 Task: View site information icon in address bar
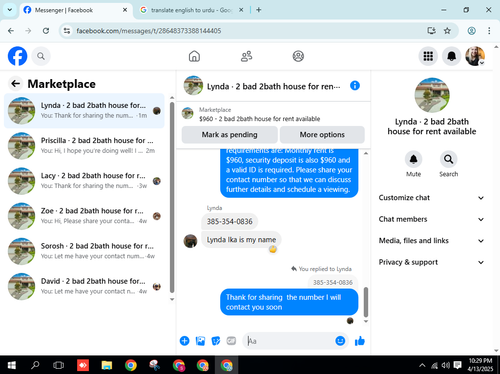coord(67,31)
